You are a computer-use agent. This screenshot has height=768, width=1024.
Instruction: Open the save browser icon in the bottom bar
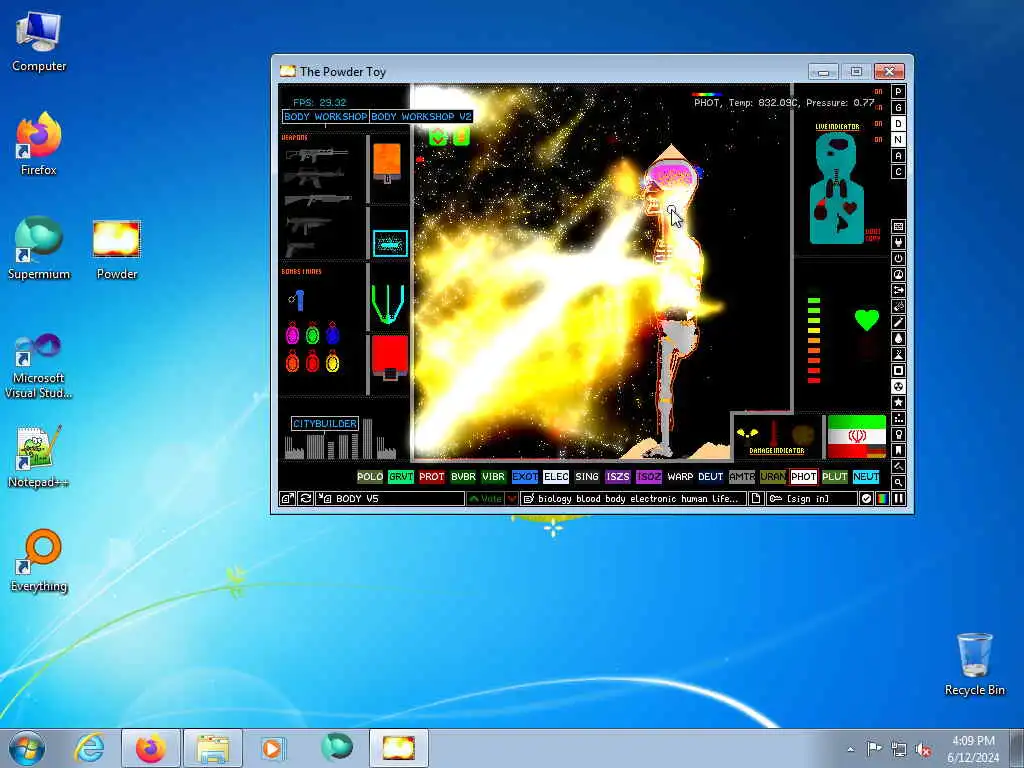click(x=287, y=498)
